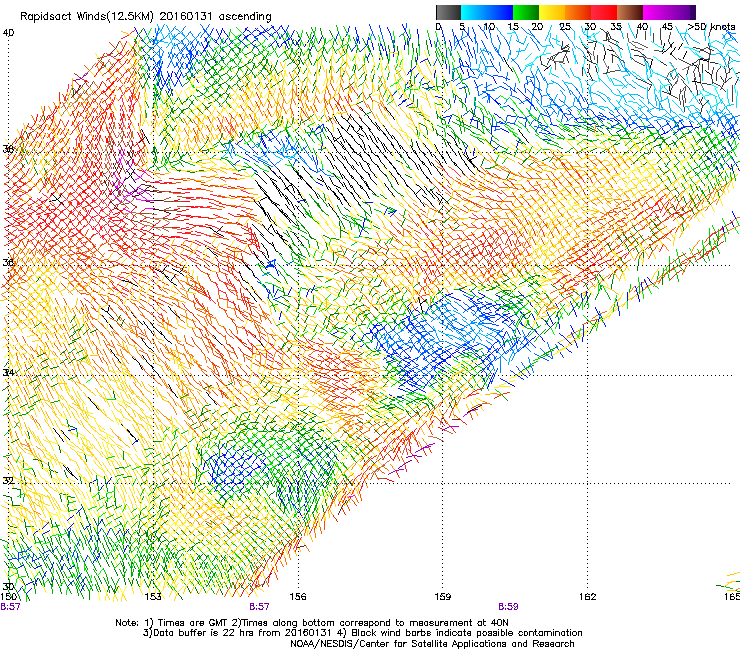Click the latitude label '40'
Viewport: 740px width, 650px height.
(8, 33)
